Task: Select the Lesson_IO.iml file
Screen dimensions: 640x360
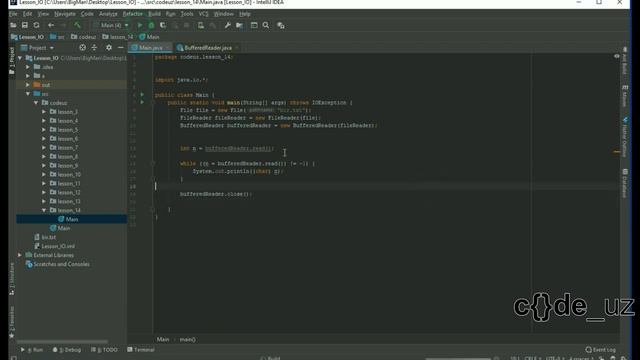Action: (x=55, y=246)
